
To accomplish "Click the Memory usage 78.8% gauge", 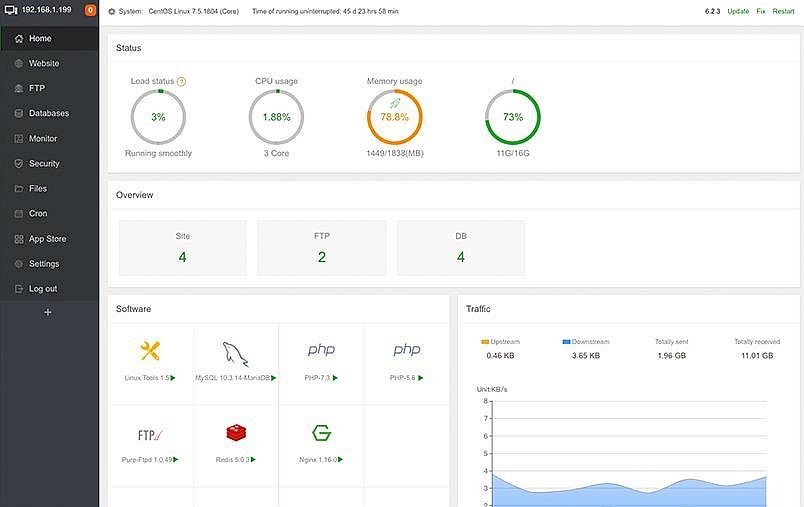I will (394, 117).
